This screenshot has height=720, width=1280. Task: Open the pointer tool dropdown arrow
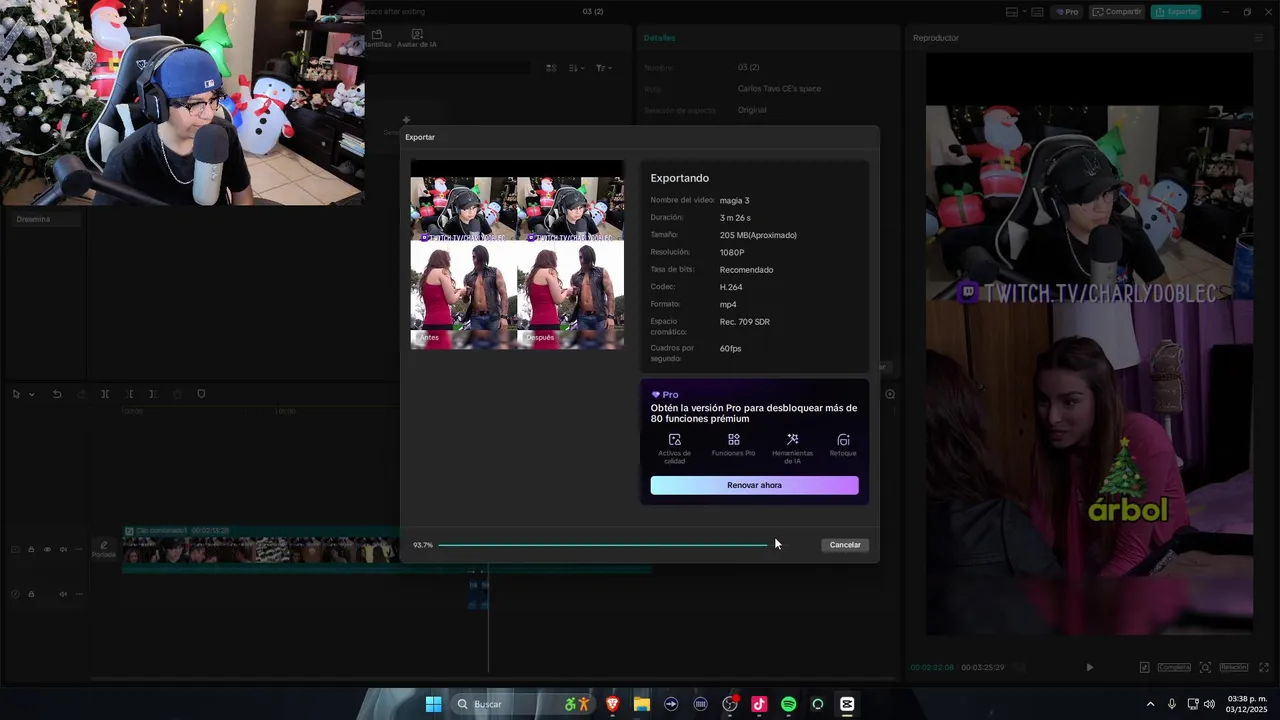click(x=32, y=394)
